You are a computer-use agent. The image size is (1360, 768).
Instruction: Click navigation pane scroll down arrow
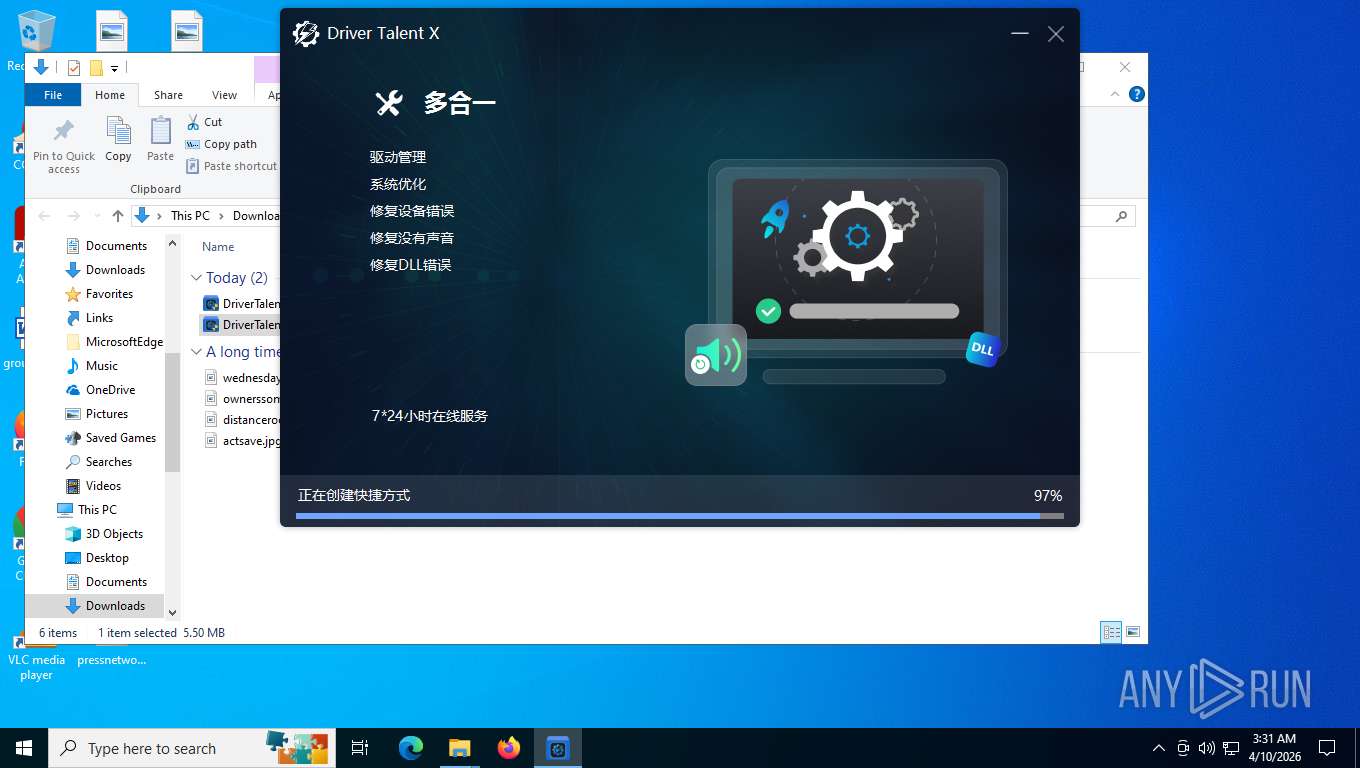(x=172, y=612)
